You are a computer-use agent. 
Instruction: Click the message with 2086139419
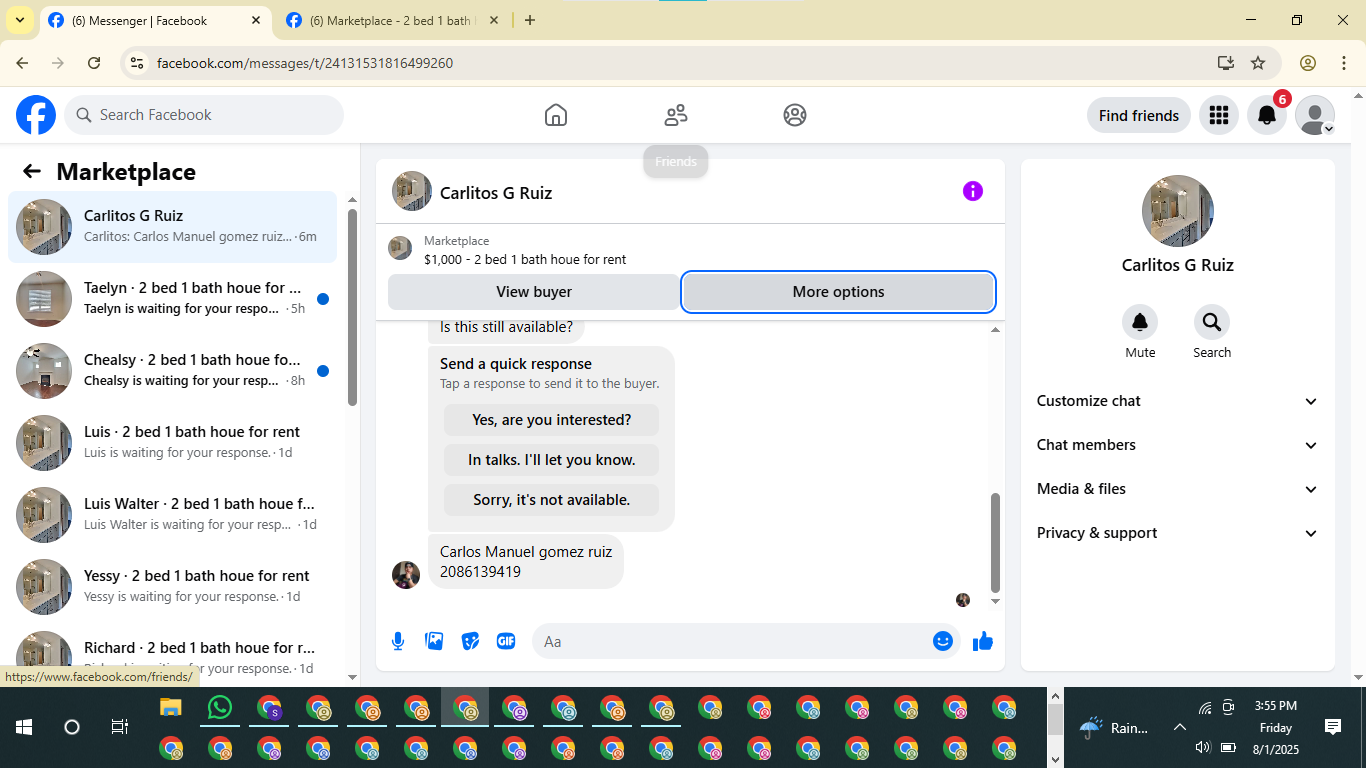526,561
